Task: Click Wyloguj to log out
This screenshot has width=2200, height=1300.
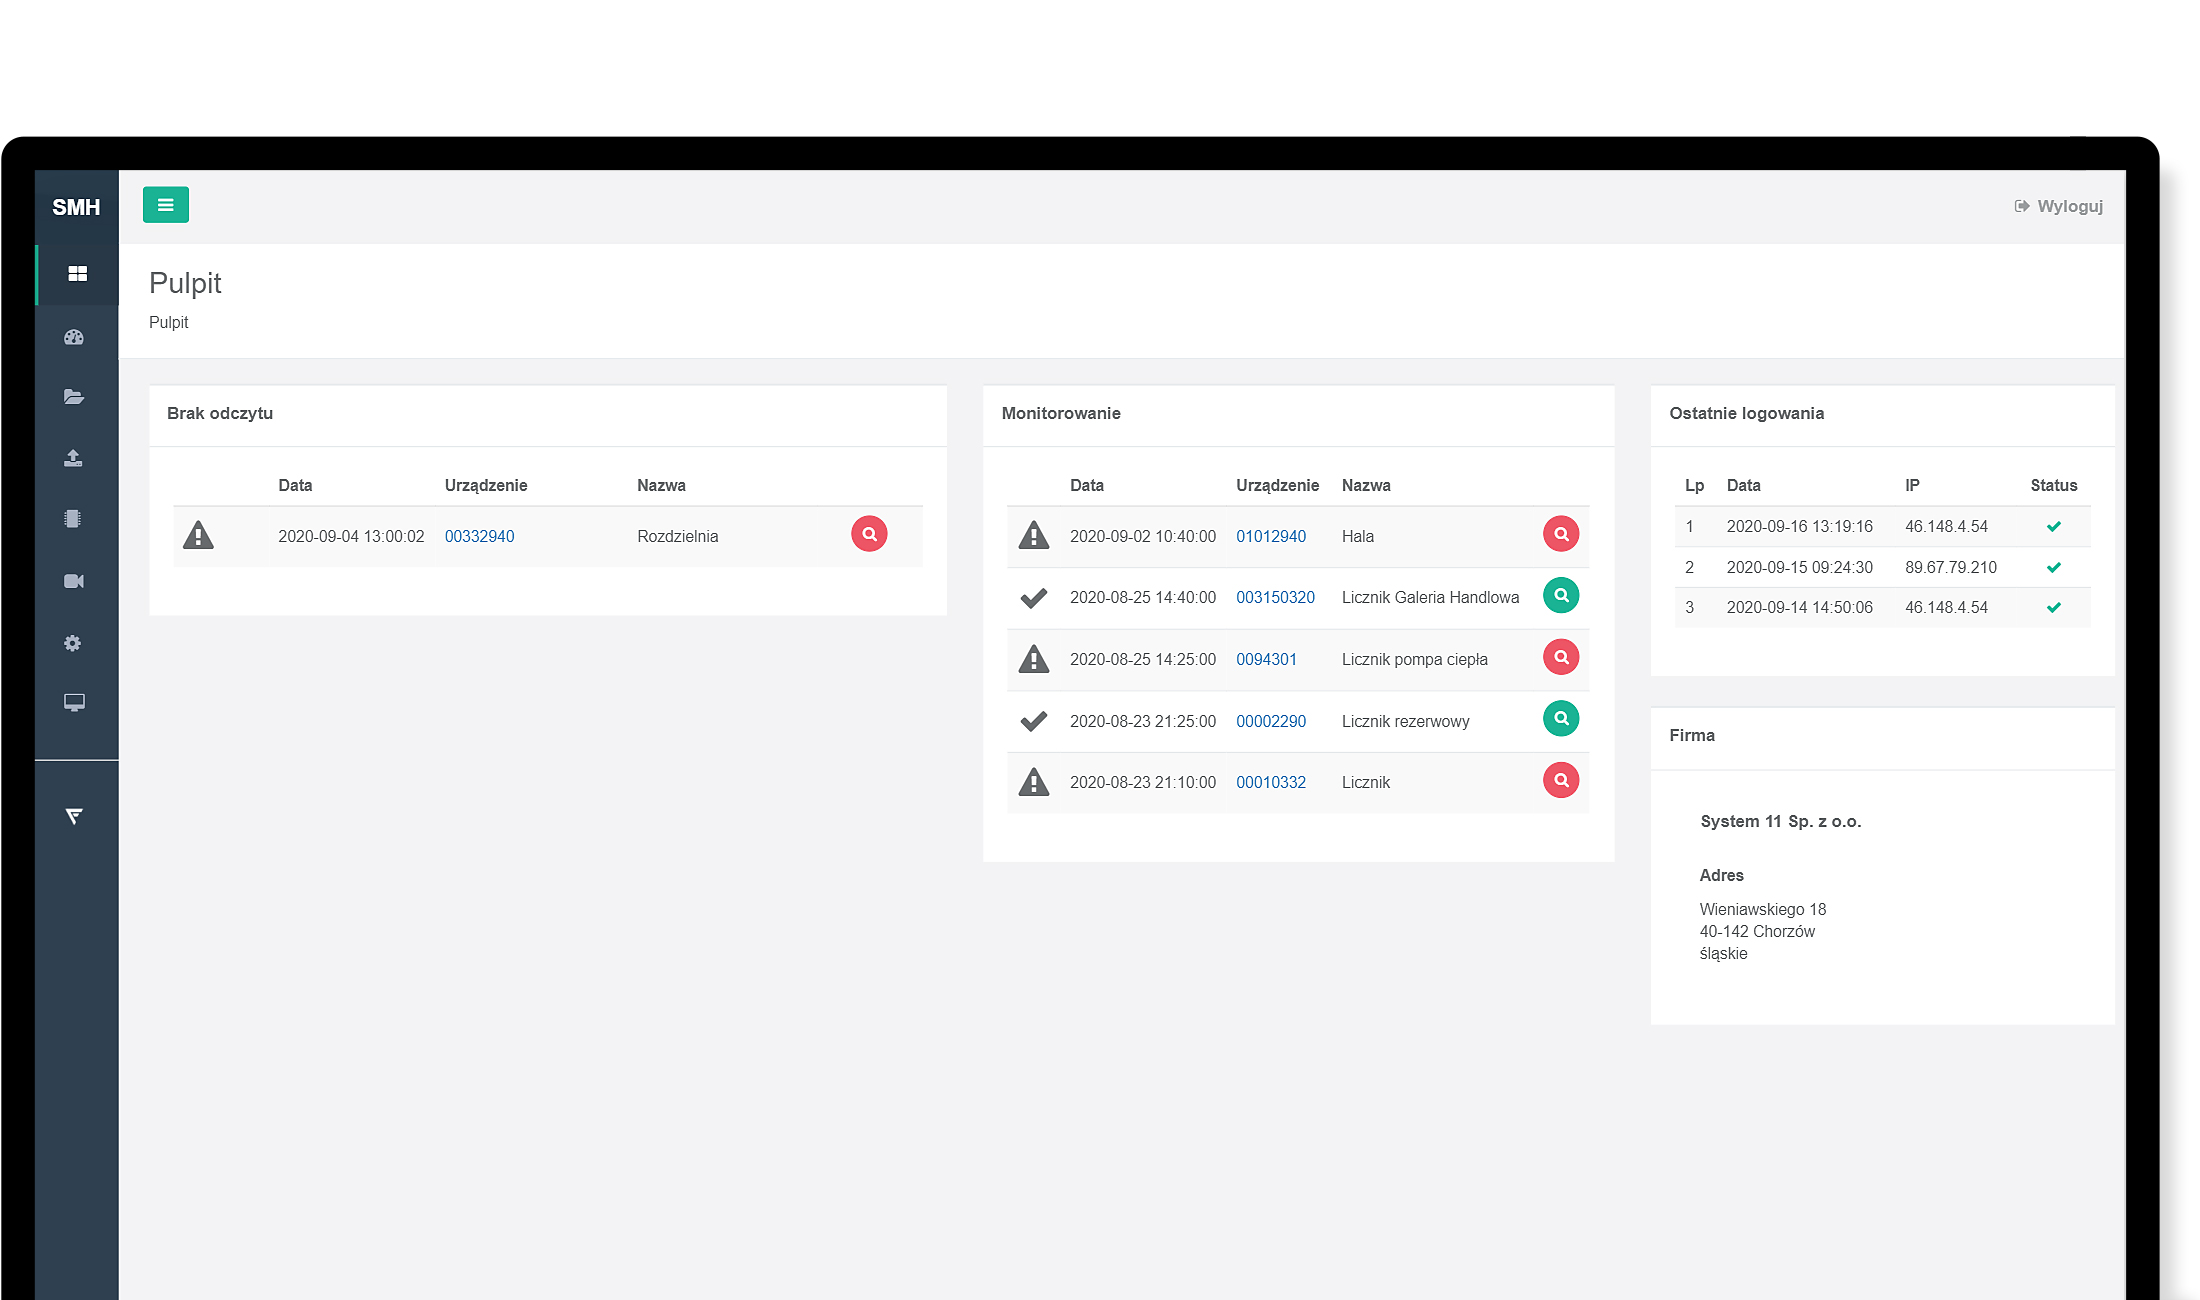Action: coord(2058,206)
